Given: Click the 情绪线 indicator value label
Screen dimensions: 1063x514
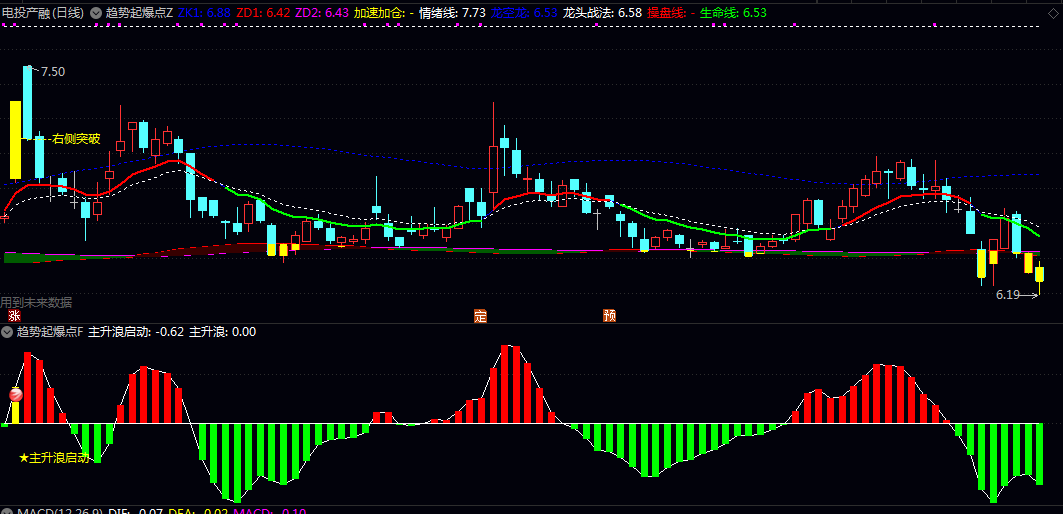Looking at the screenshot, I should pyautogui.click(x=452, y=12).
